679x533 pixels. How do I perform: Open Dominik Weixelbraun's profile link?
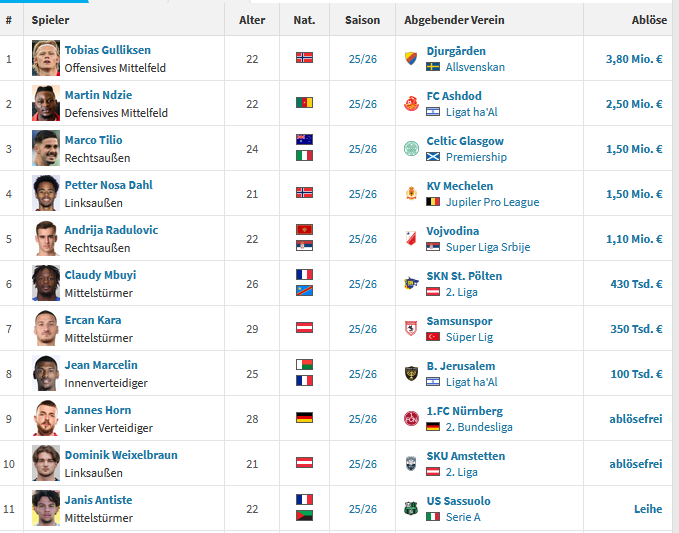121,455
